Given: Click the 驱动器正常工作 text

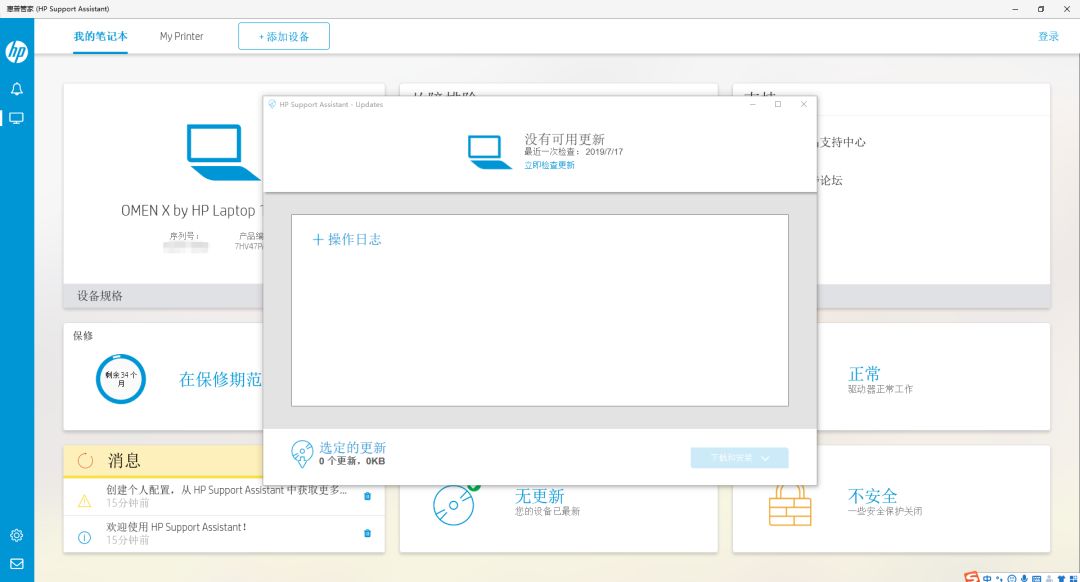Looking at the screenshot, I should (x=880, y=389).
